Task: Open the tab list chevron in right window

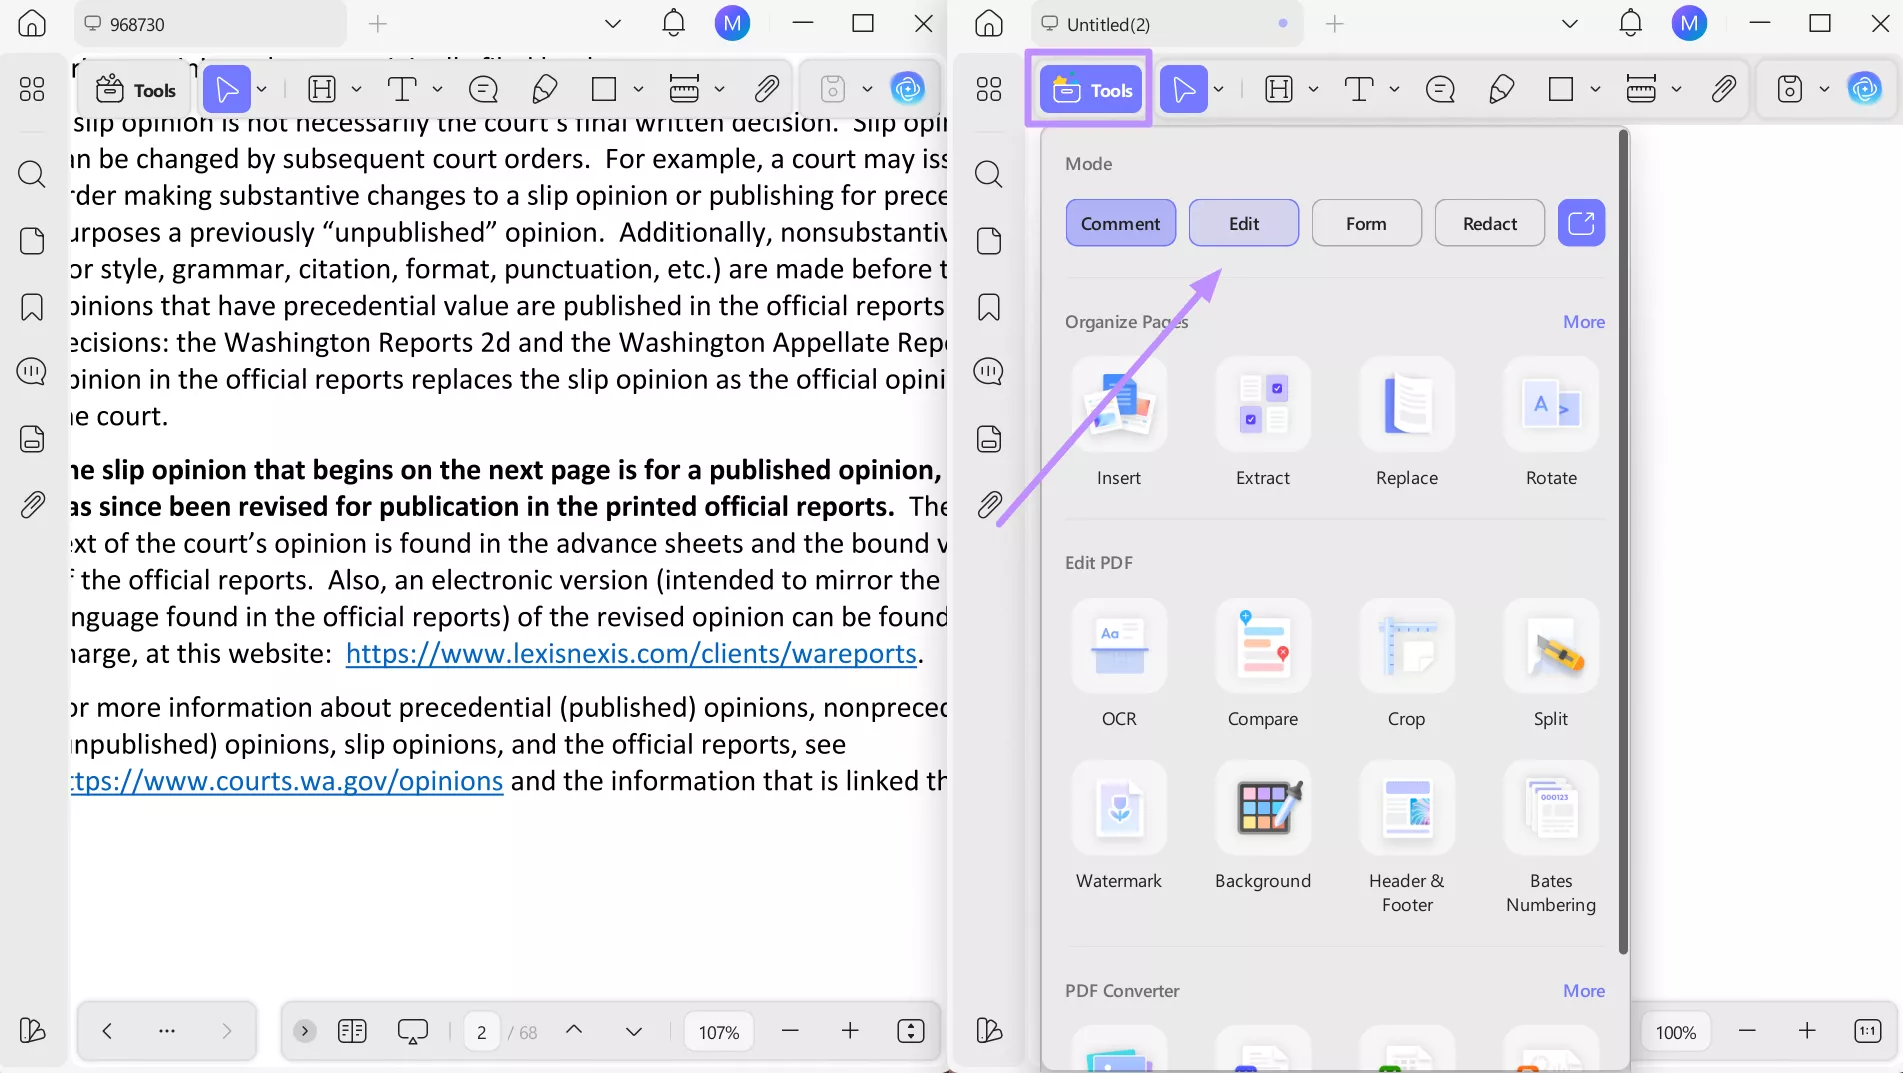Action: (x=1570, y=23)
